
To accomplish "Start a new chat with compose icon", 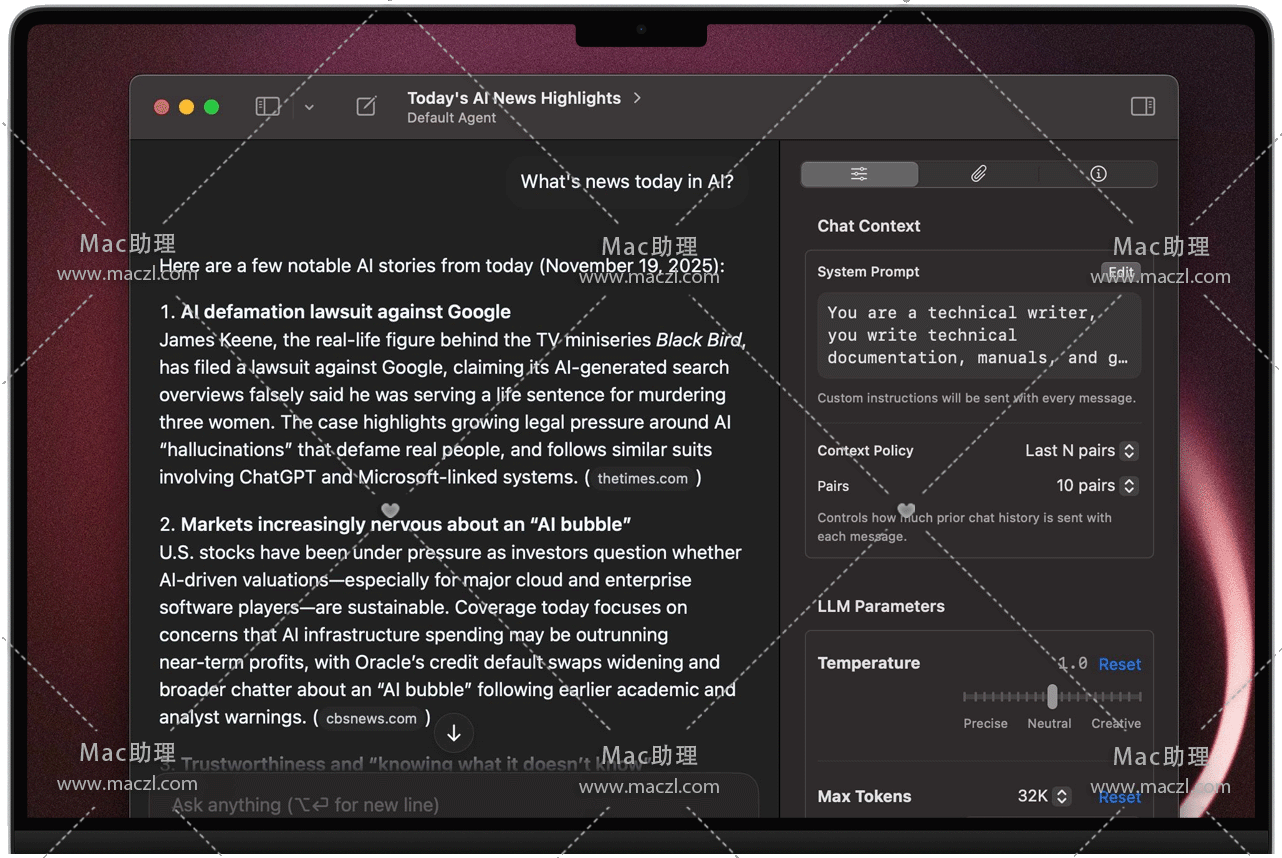I will [x=366, y=107].
